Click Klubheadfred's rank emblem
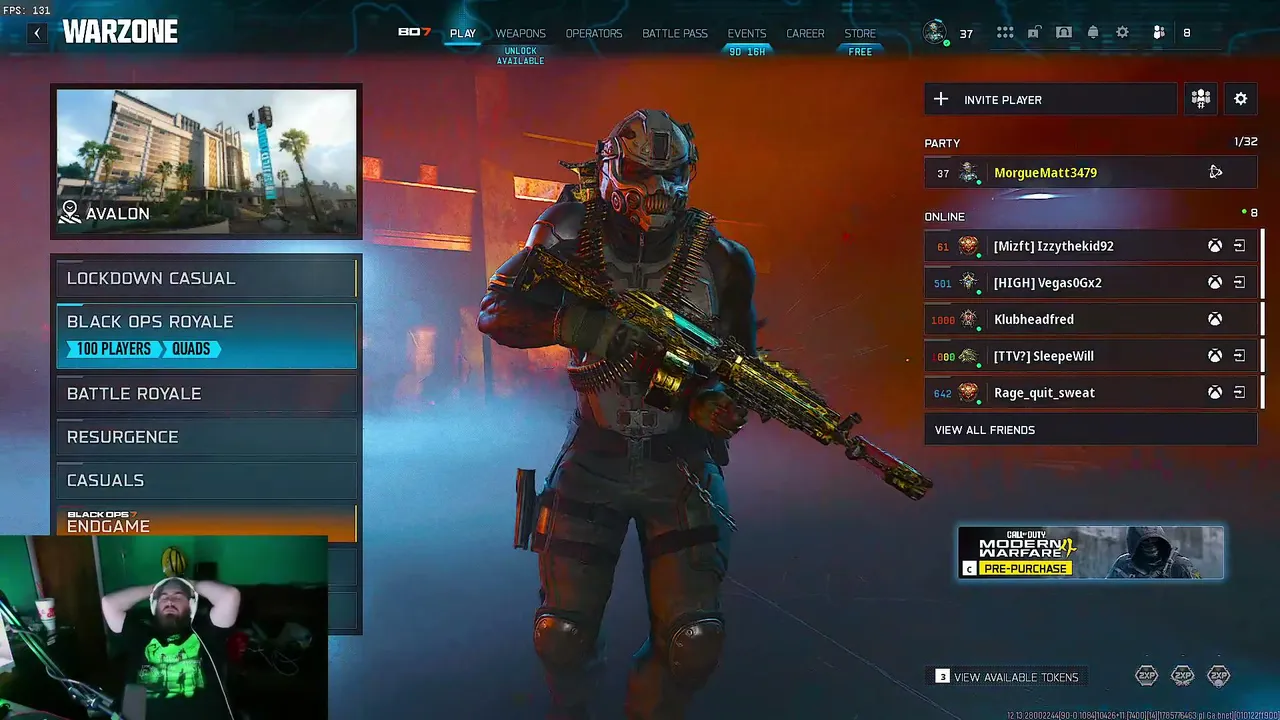Screen dimensions: 1280x720 968,320
